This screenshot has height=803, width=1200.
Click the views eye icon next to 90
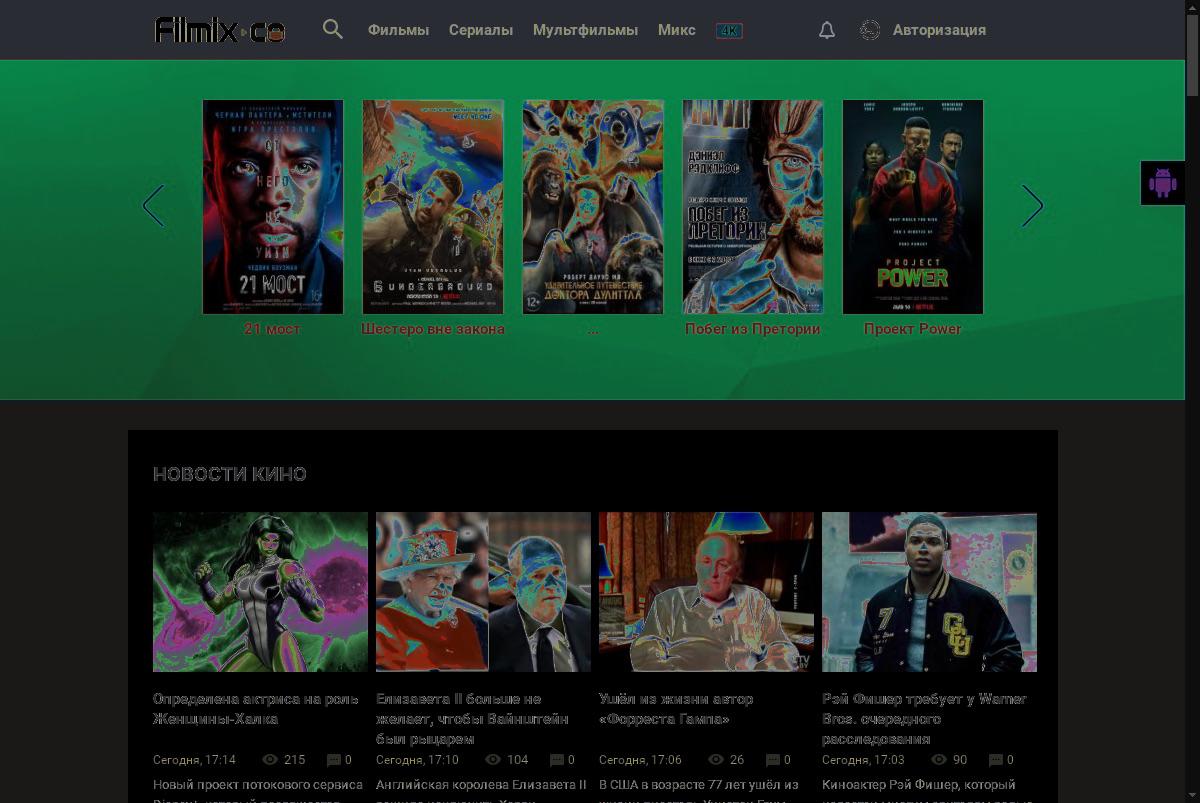click(939, 760)
